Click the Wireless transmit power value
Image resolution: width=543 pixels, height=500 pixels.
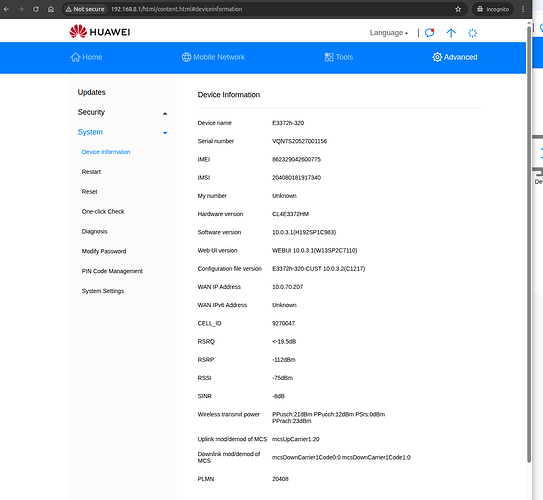click(329, 418)
